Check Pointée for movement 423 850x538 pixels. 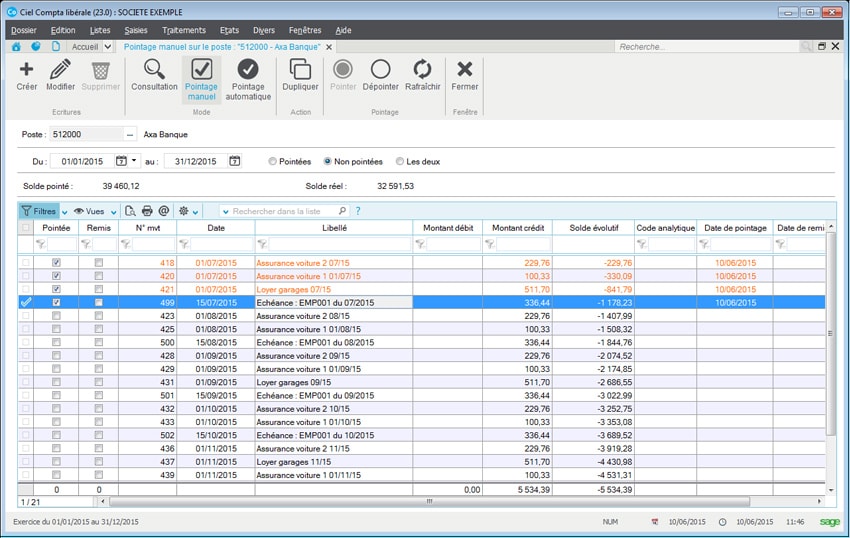(56, 316)
